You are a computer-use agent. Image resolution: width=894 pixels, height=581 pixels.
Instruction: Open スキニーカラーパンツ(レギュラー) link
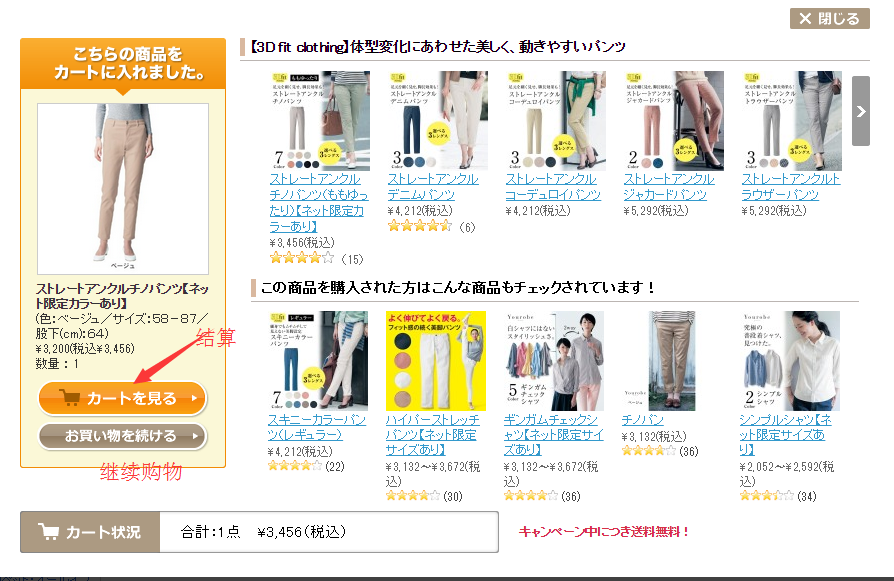coord(317,427)
